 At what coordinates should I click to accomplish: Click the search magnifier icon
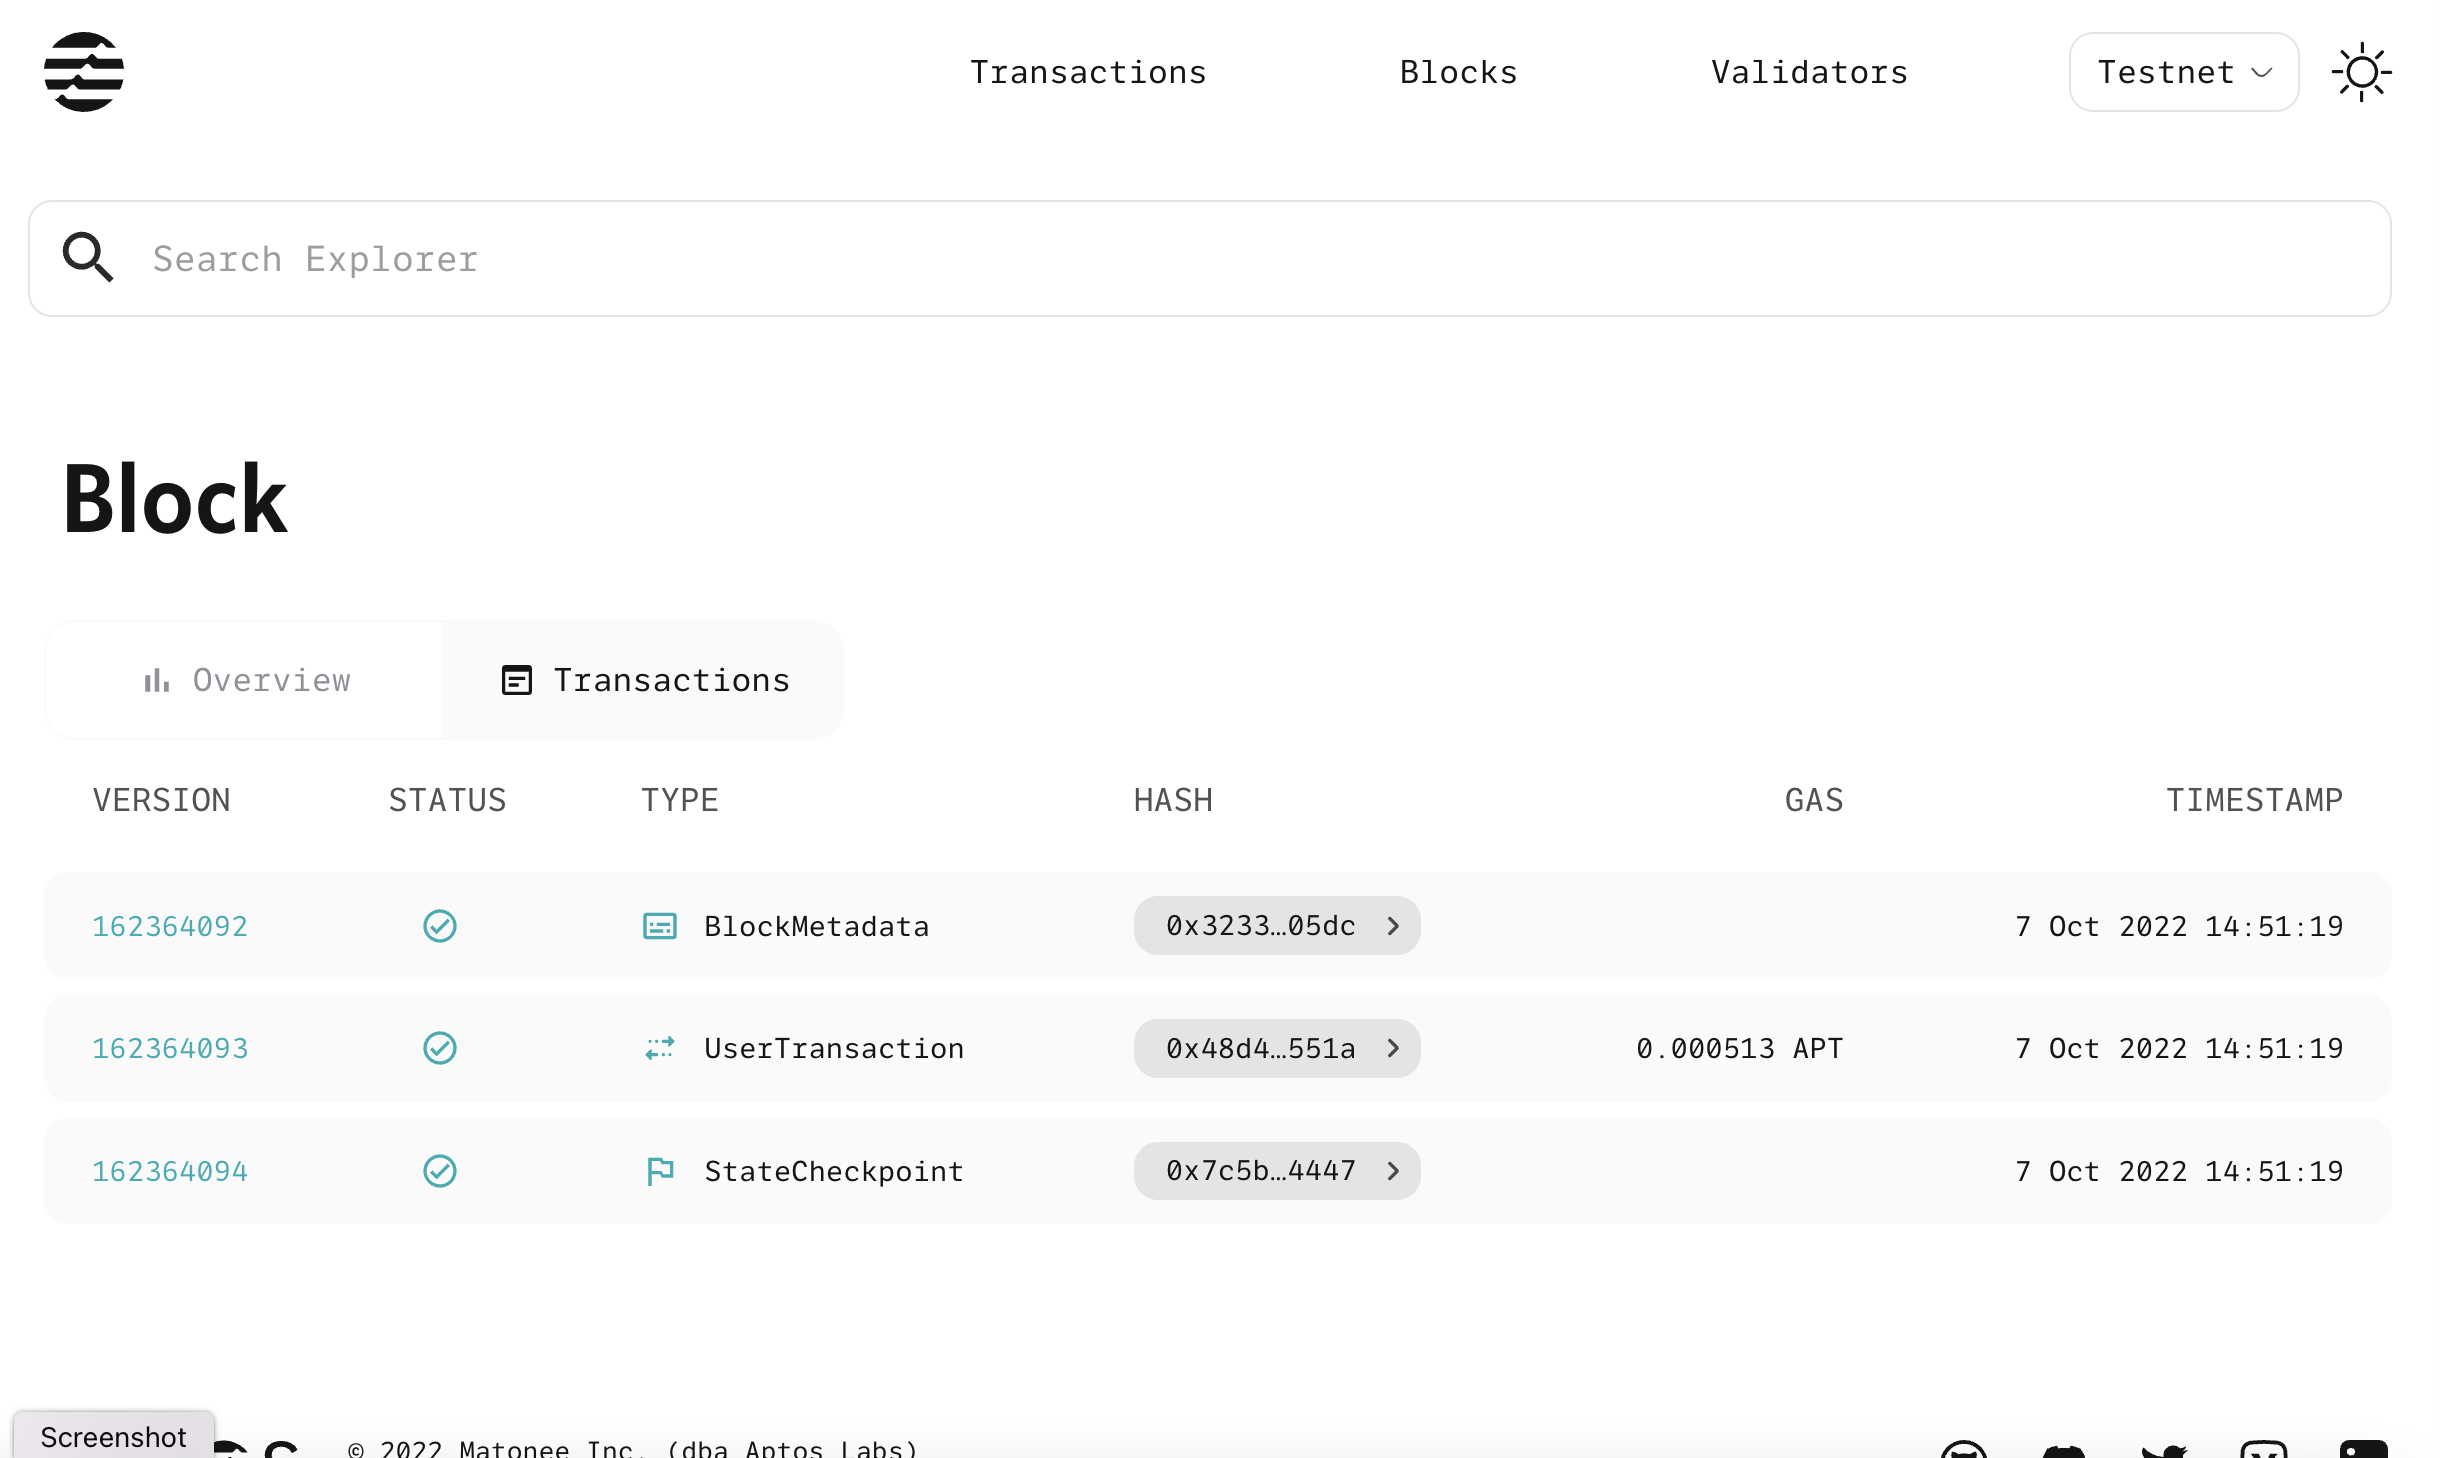88,258
